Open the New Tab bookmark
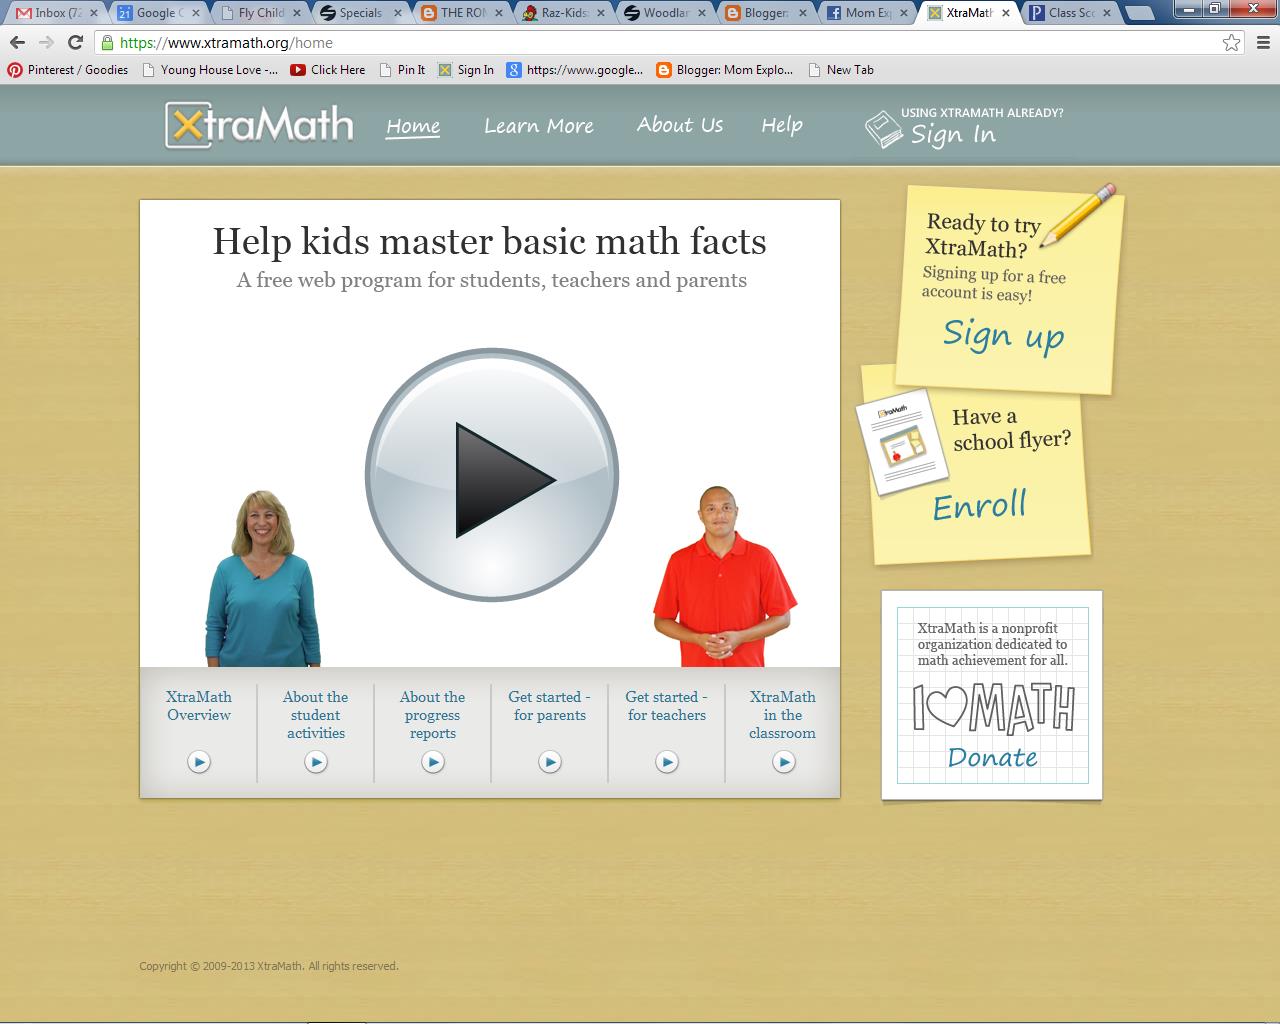 (x=841, y=70)
